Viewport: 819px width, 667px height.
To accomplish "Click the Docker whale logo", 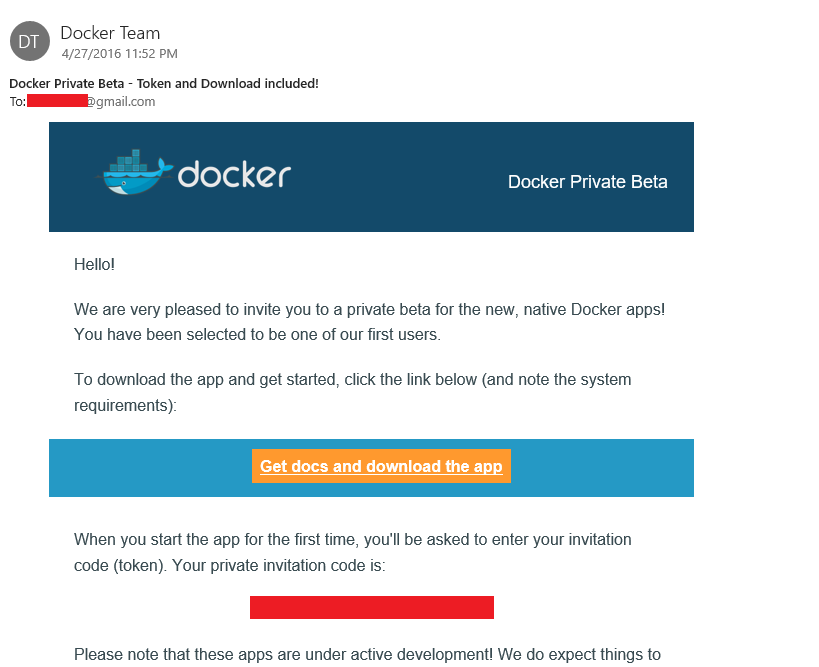I will [135, 172].
